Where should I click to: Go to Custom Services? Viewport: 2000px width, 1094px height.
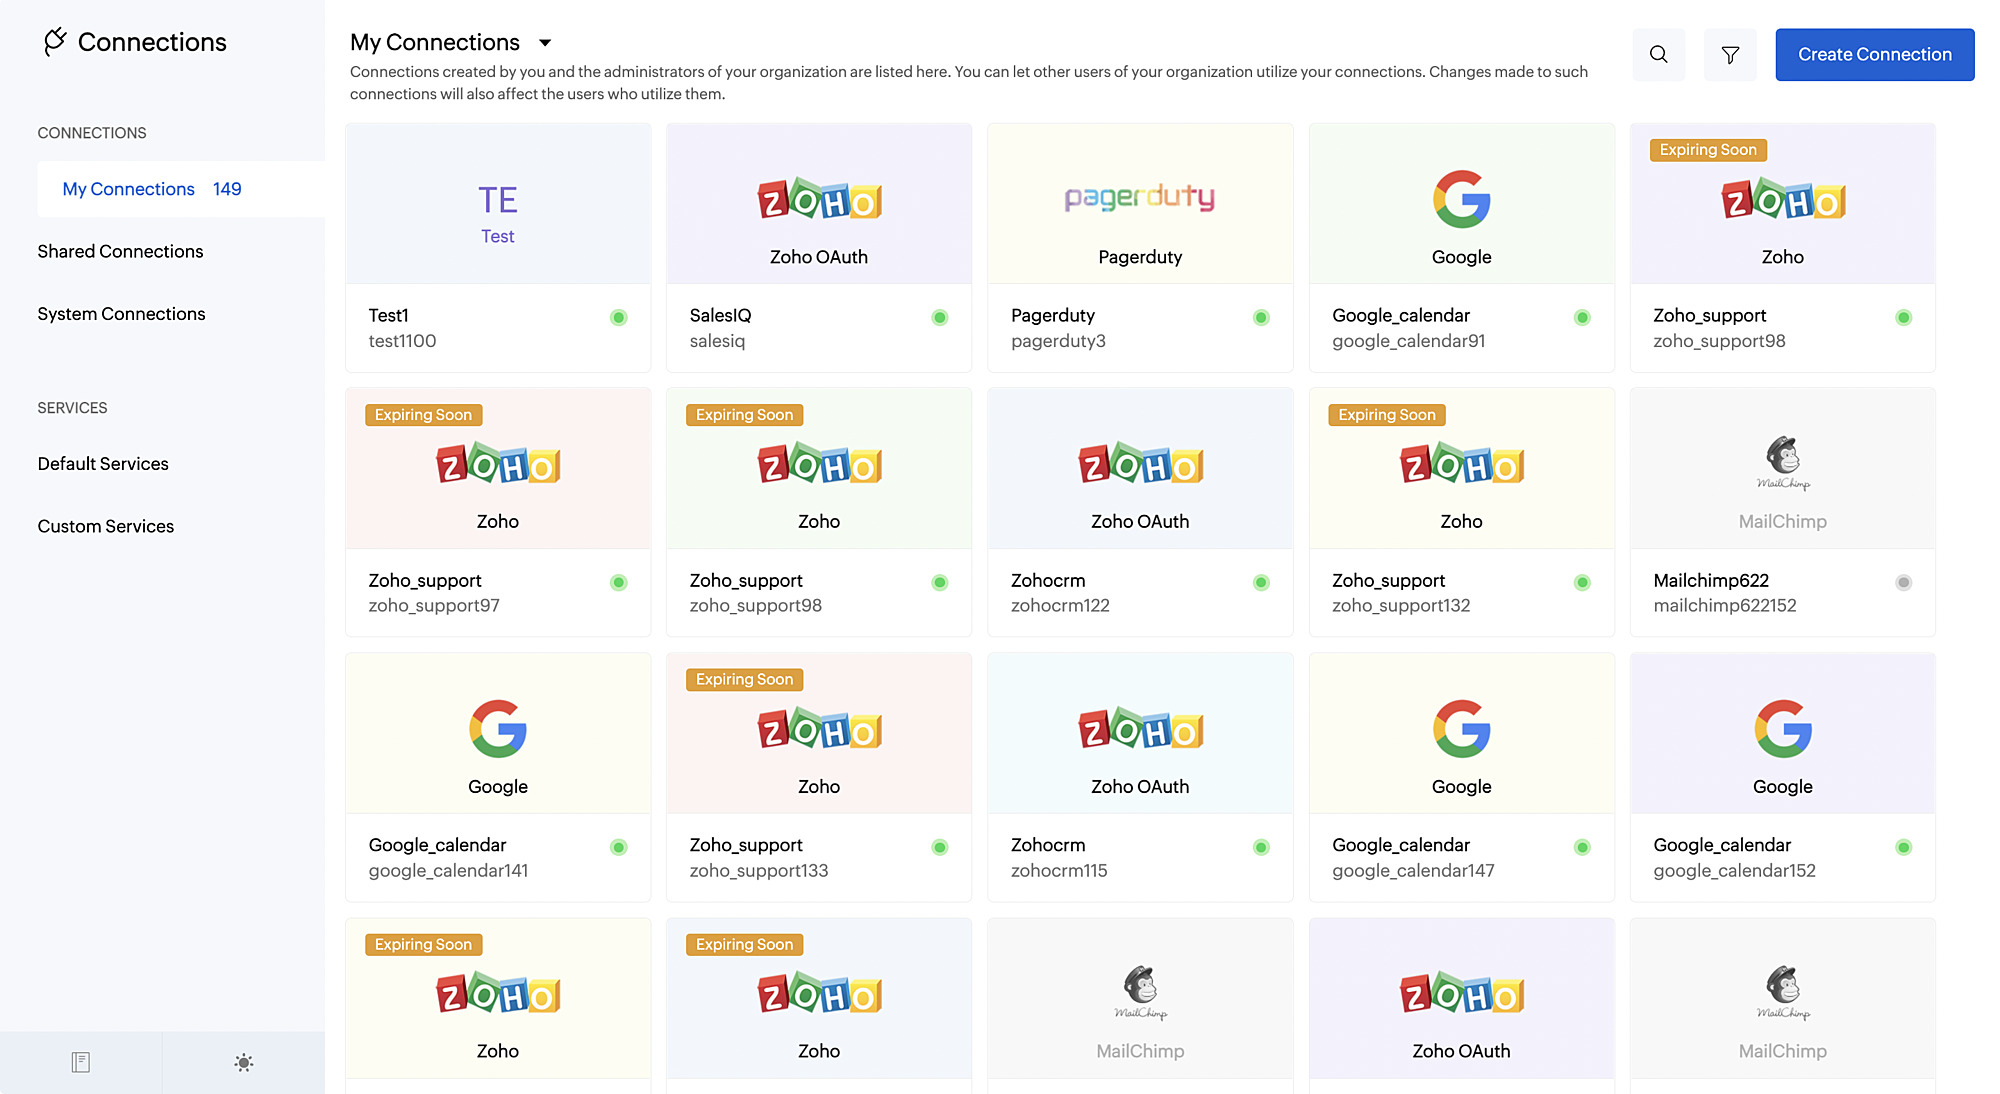[106, 527]
